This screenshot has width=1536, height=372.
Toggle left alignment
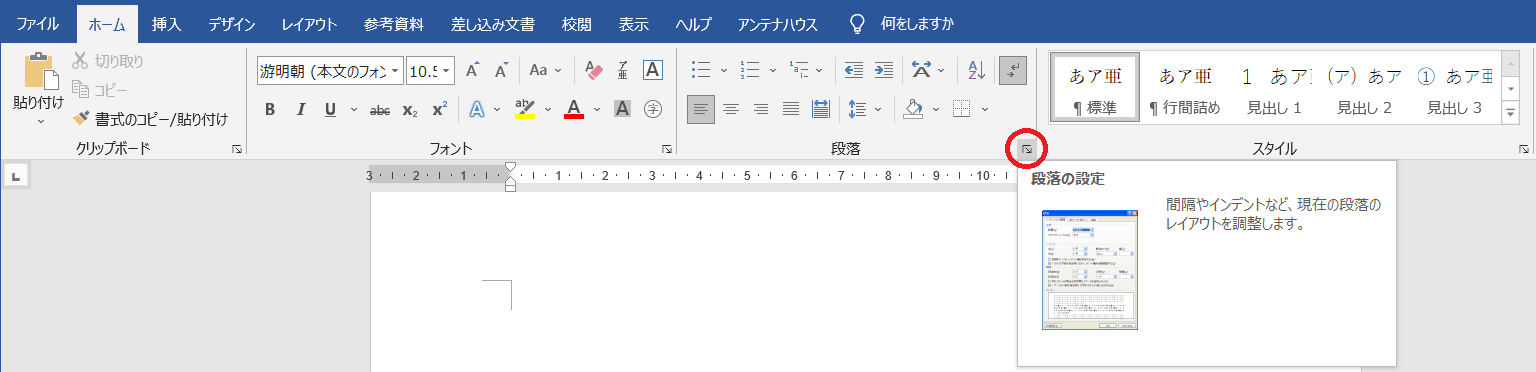(702, 109)
